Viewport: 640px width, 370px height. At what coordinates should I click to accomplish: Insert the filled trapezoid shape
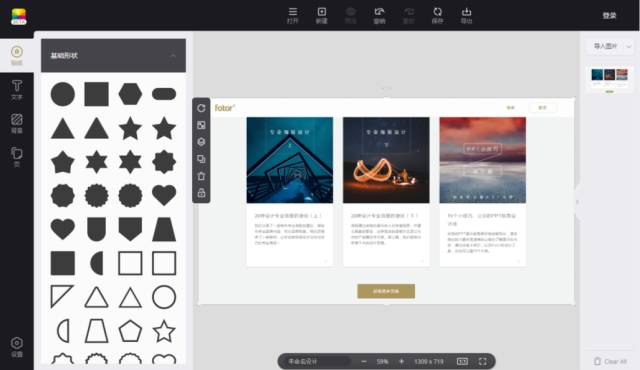(x=164, y=229)
